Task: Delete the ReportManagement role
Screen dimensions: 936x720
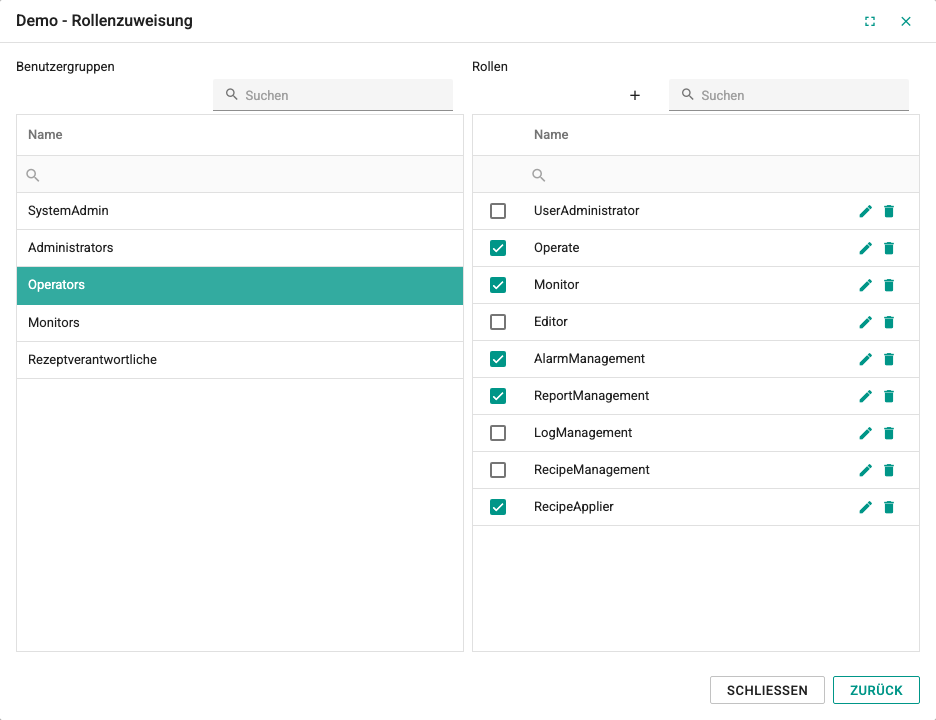Action: pos(889,396)
